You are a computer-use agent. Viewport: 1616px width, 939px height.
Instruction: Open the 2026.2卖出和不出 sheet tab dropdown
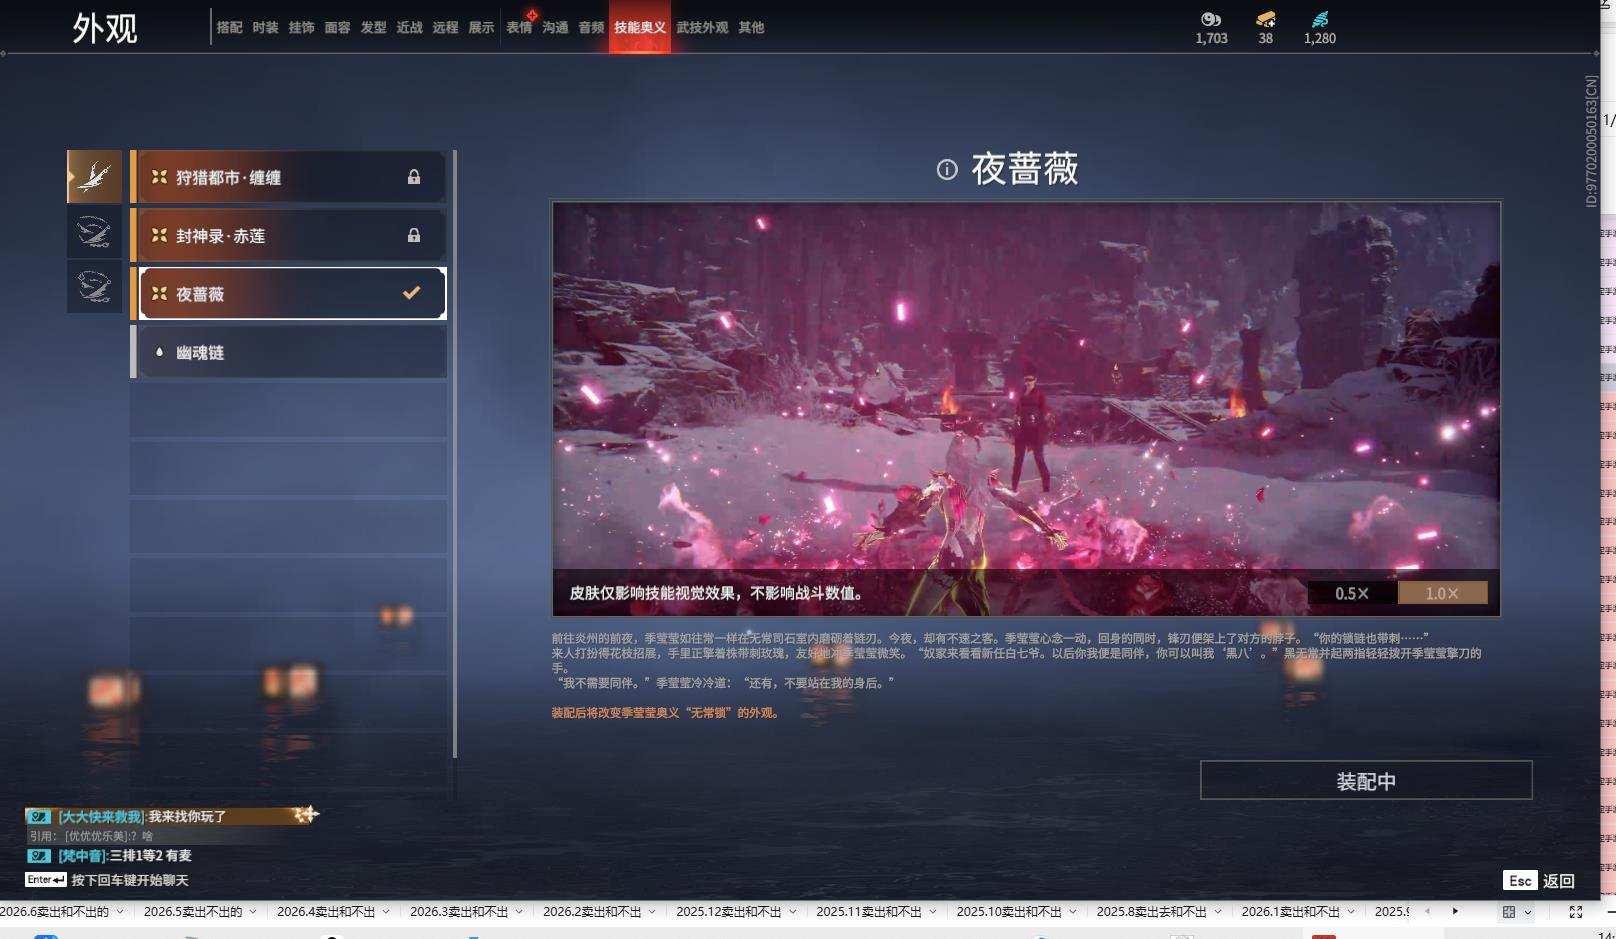pyautogui.click(x=652, y=912)
